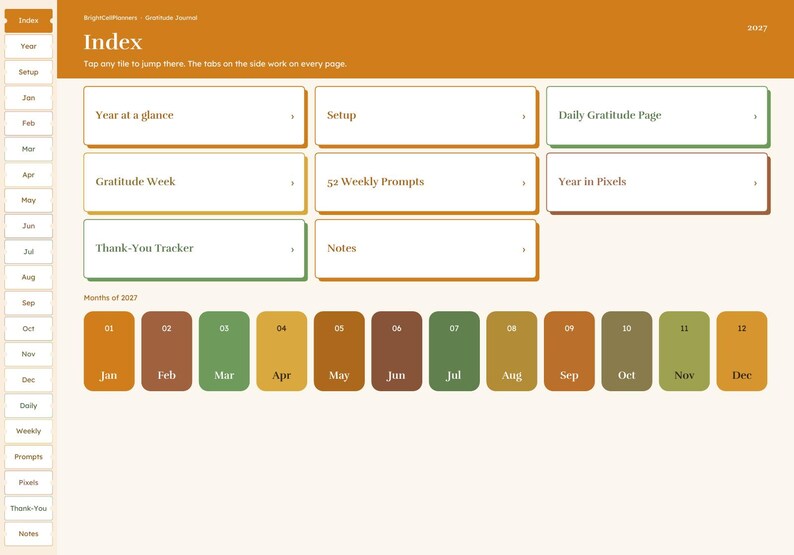Click chevron on Gratitude Week tile
Image resolution: width=794 pixels, height=555 pixels.
pos(292,183)
